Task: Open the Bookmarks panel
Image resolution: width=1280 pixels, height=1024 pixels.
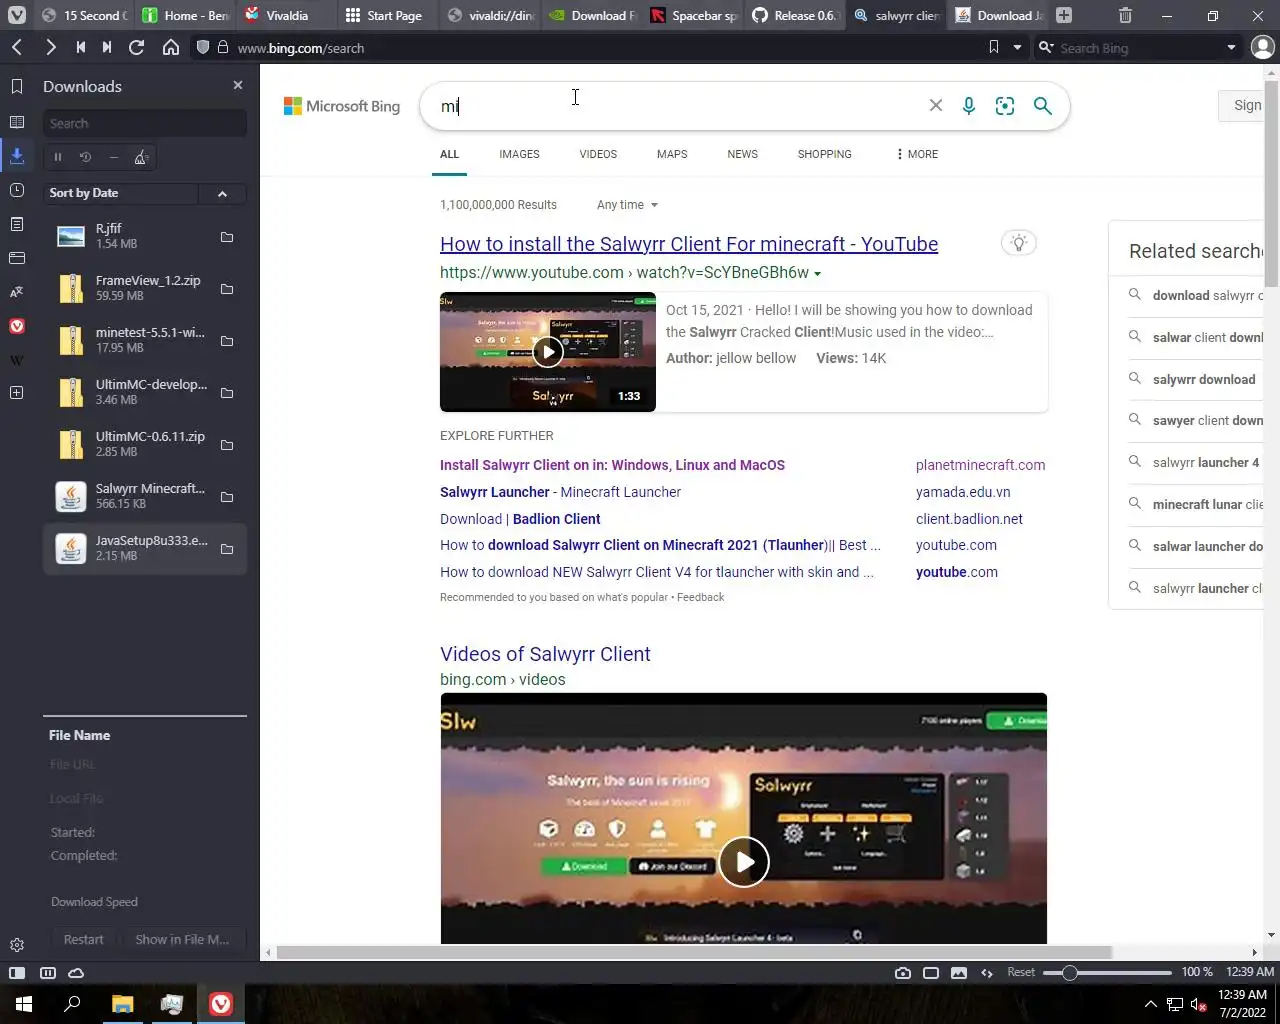Action: tap(17, 87)
